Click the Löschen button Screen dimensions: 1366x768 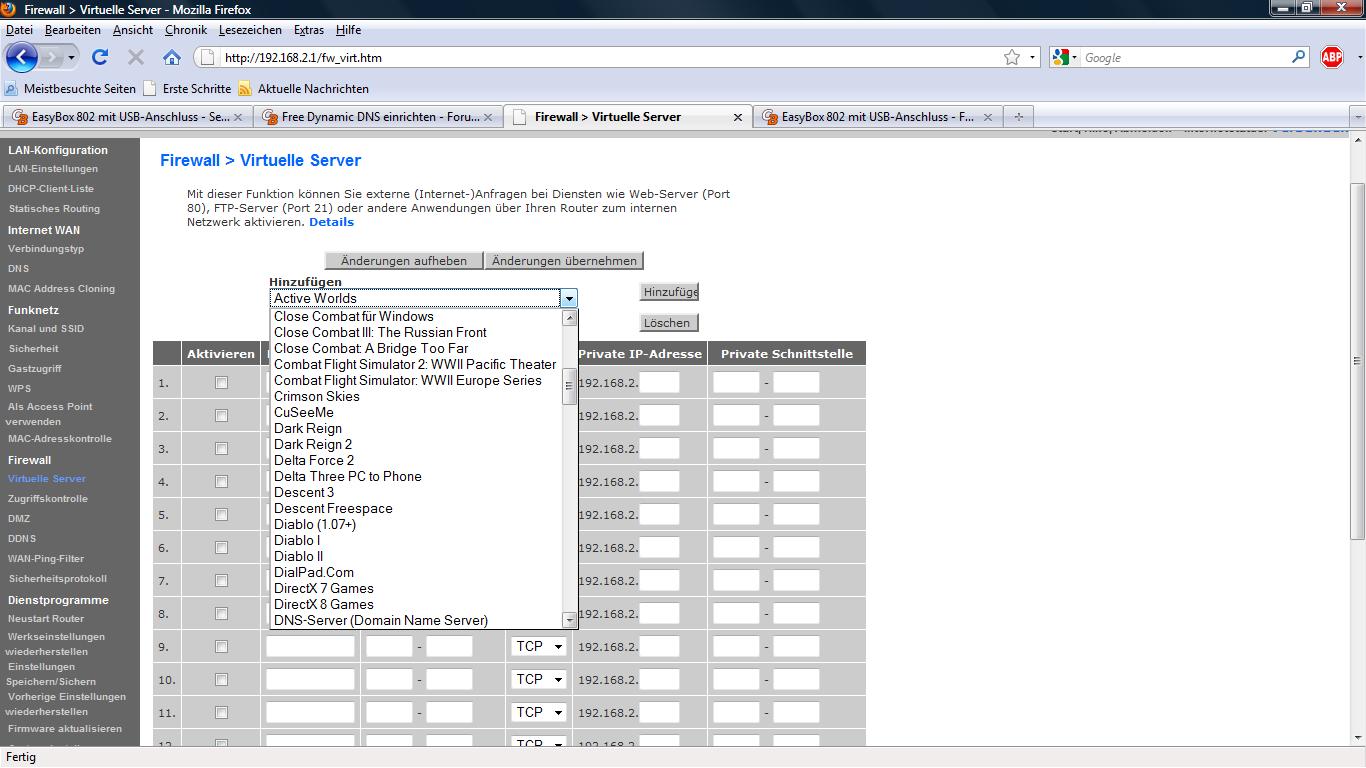click(667, 323)
